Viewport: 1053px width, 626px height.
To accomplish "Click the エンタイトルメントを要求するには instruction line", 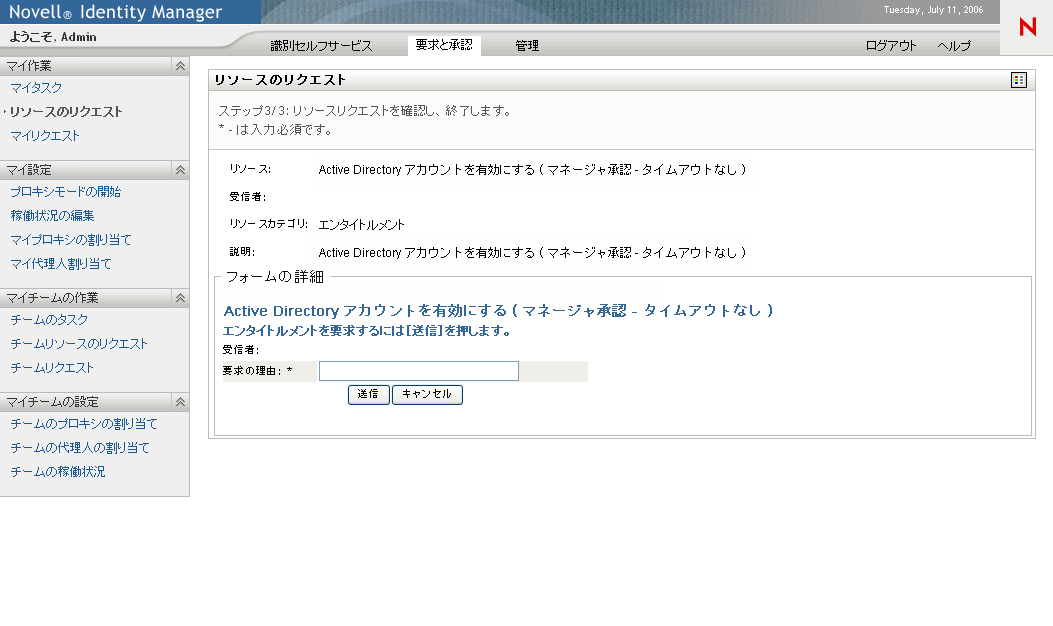I will pyautogui.click(x=367, y=331).
